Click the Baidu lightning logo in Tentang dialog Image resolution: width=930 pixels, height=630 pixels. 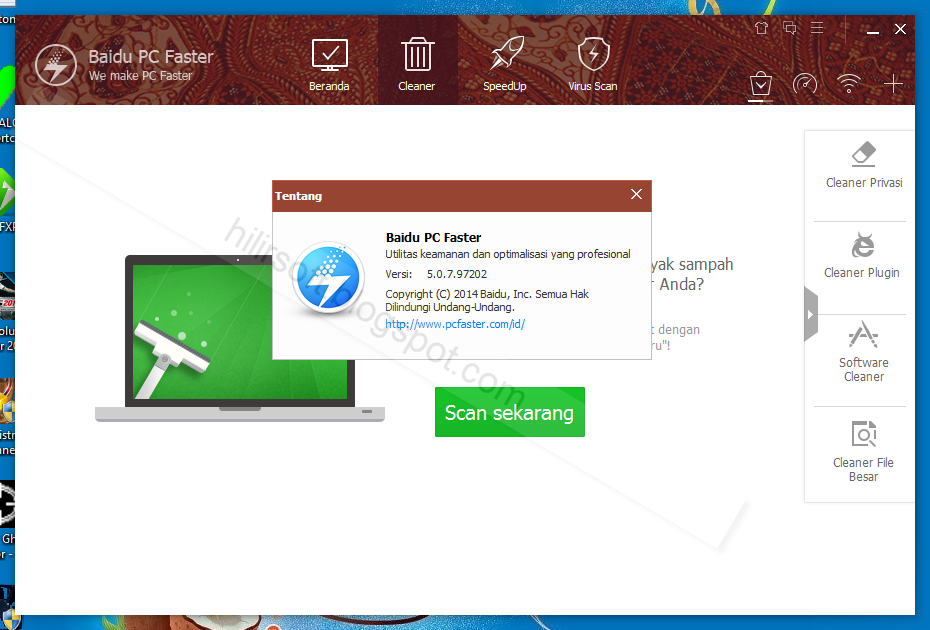(x=328, y=278)
